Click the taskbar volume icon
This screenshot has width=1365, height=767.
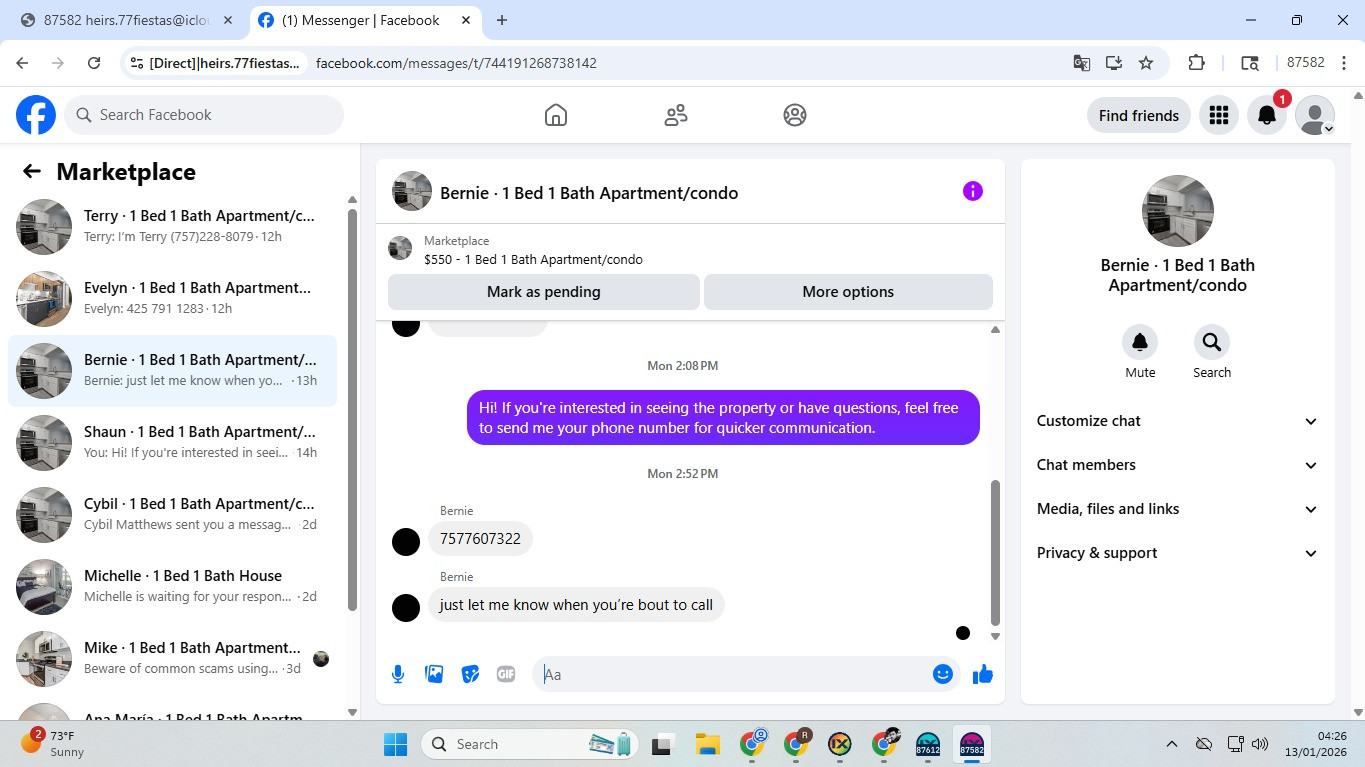[1259, 744]
